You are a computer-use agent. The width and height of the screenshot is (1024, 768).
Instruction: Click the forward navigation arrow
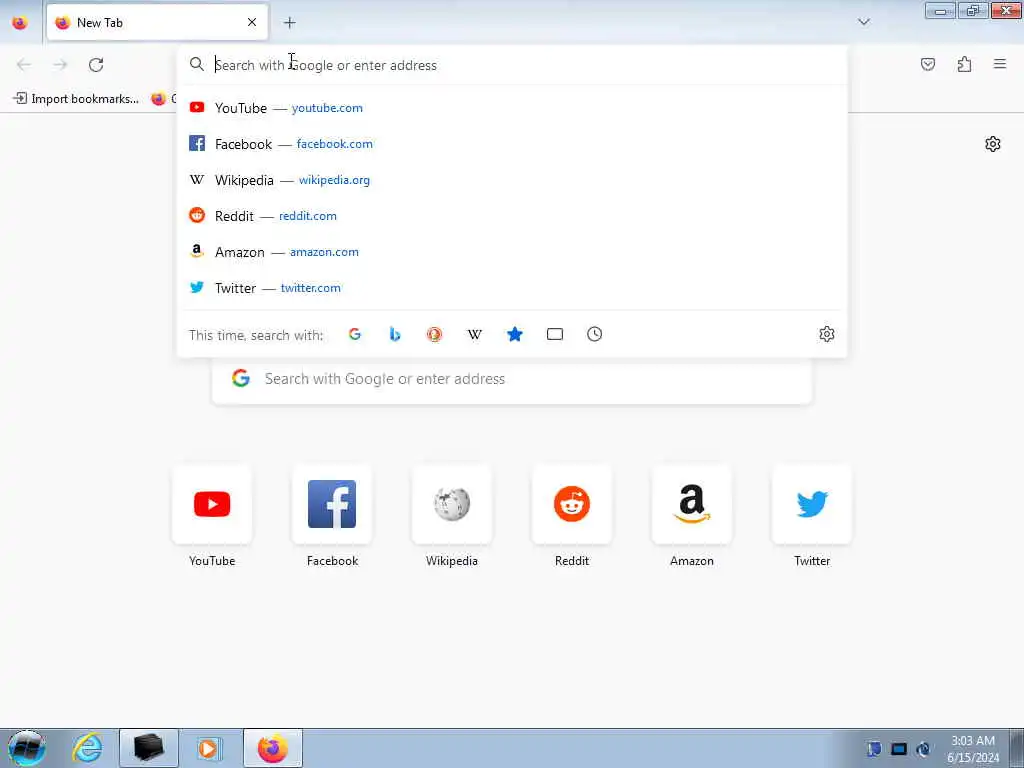coord(60,64)
